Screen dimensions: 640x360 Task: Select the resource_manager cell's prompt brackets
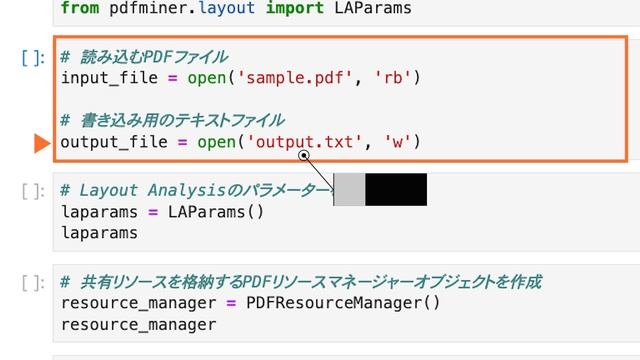coord(33,282)
